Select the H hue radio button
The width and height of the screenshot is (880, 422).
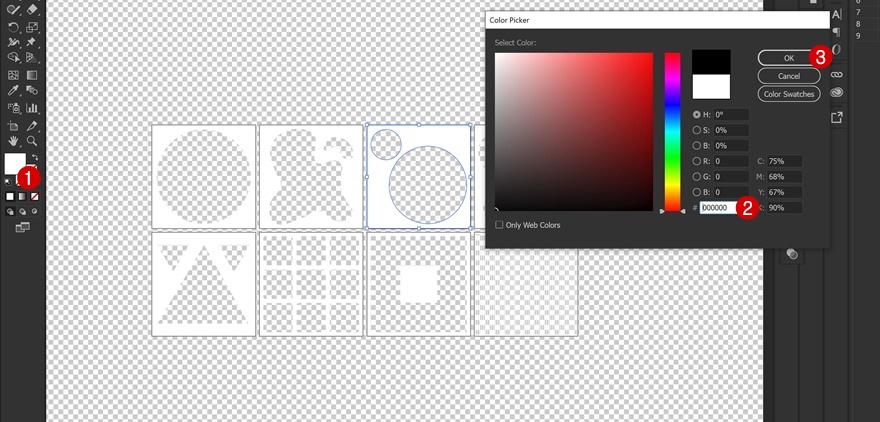(x=696, y=114)
